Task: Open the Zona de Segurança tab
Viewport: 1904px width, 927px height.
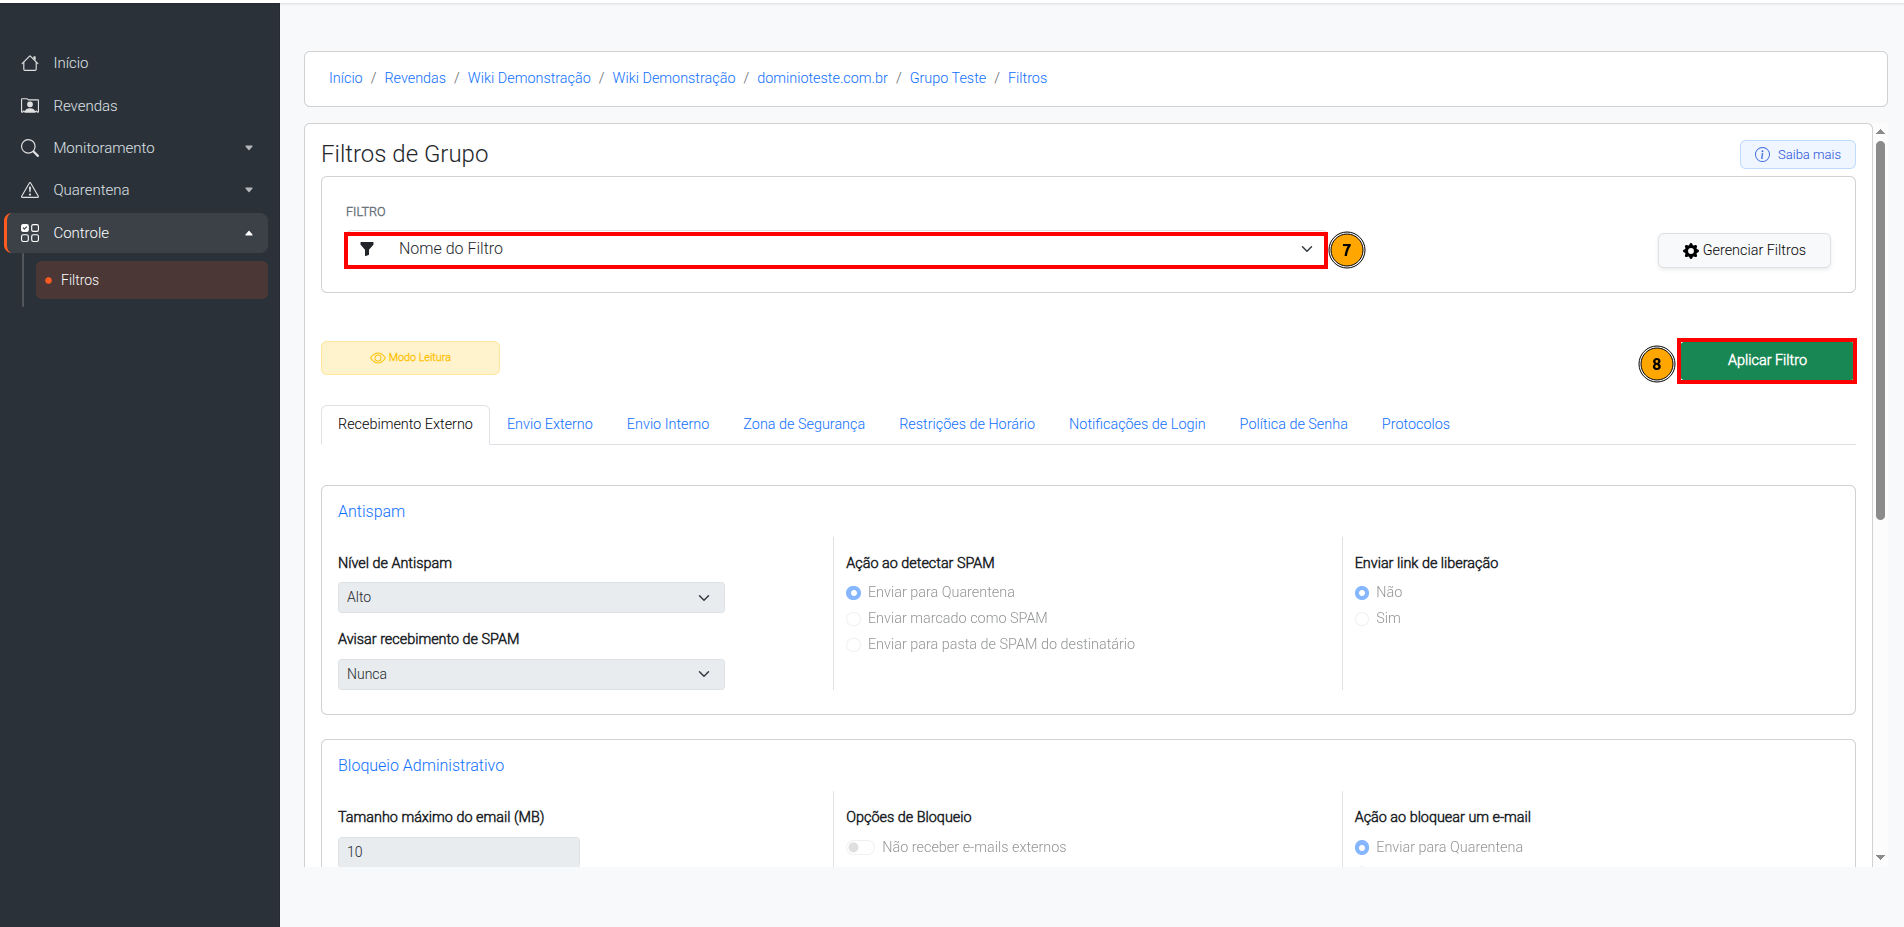Action: pos(804,424)
